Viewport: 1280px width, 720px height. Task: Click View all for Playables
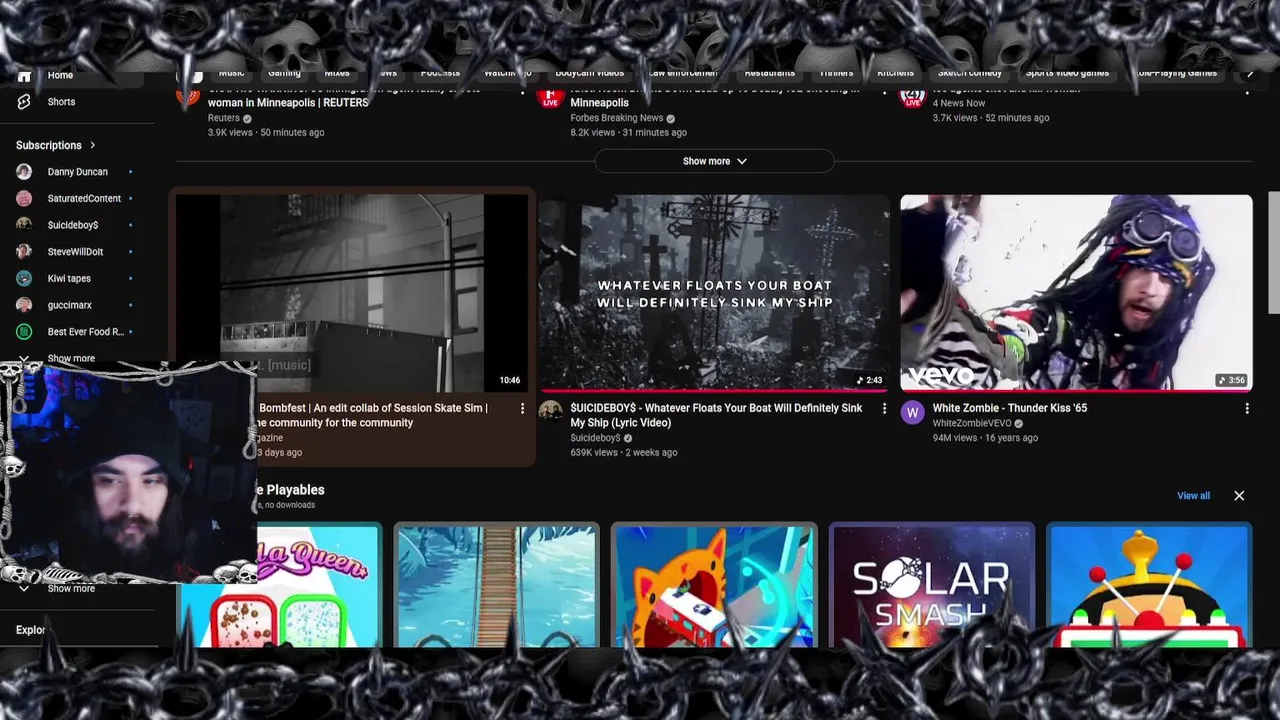(1193, 496)
